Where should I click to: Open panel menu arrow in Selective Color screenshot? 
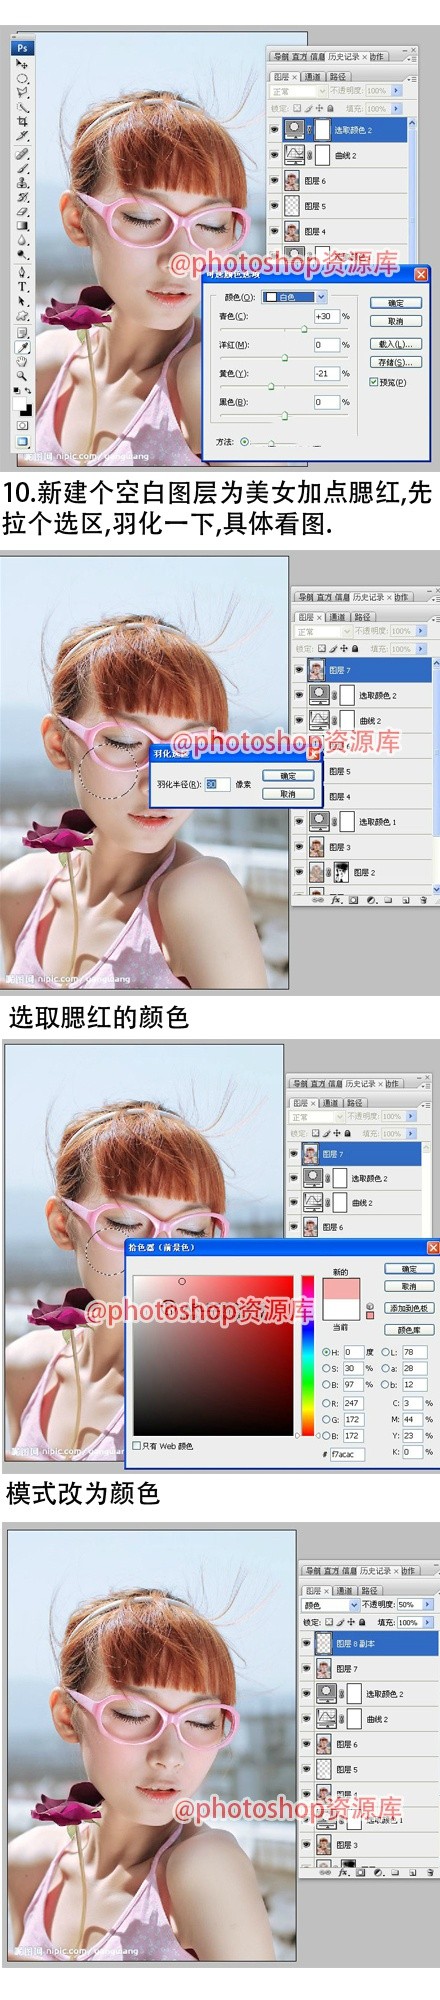[x=414, y=79]
